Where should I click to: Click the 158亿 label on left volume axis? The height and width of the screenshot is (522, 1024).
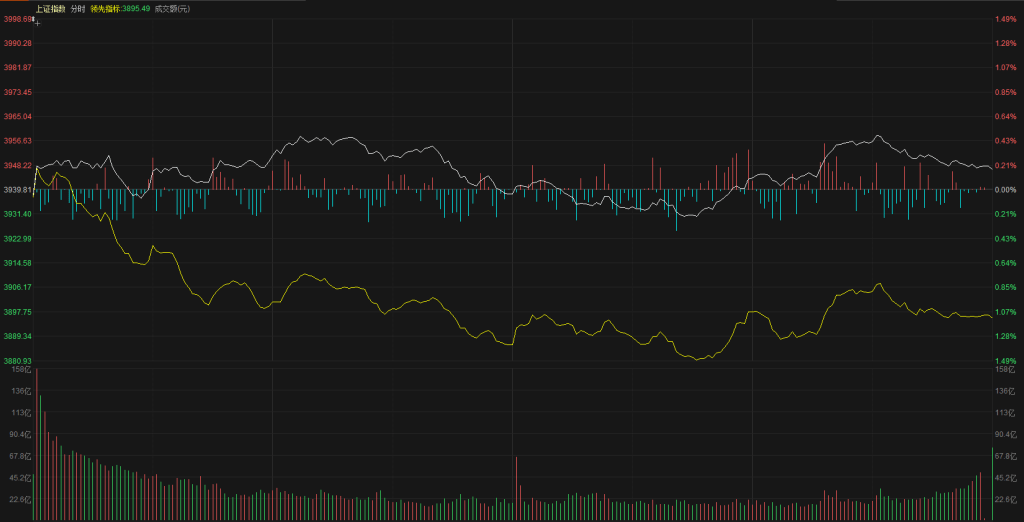pos(21,370)
